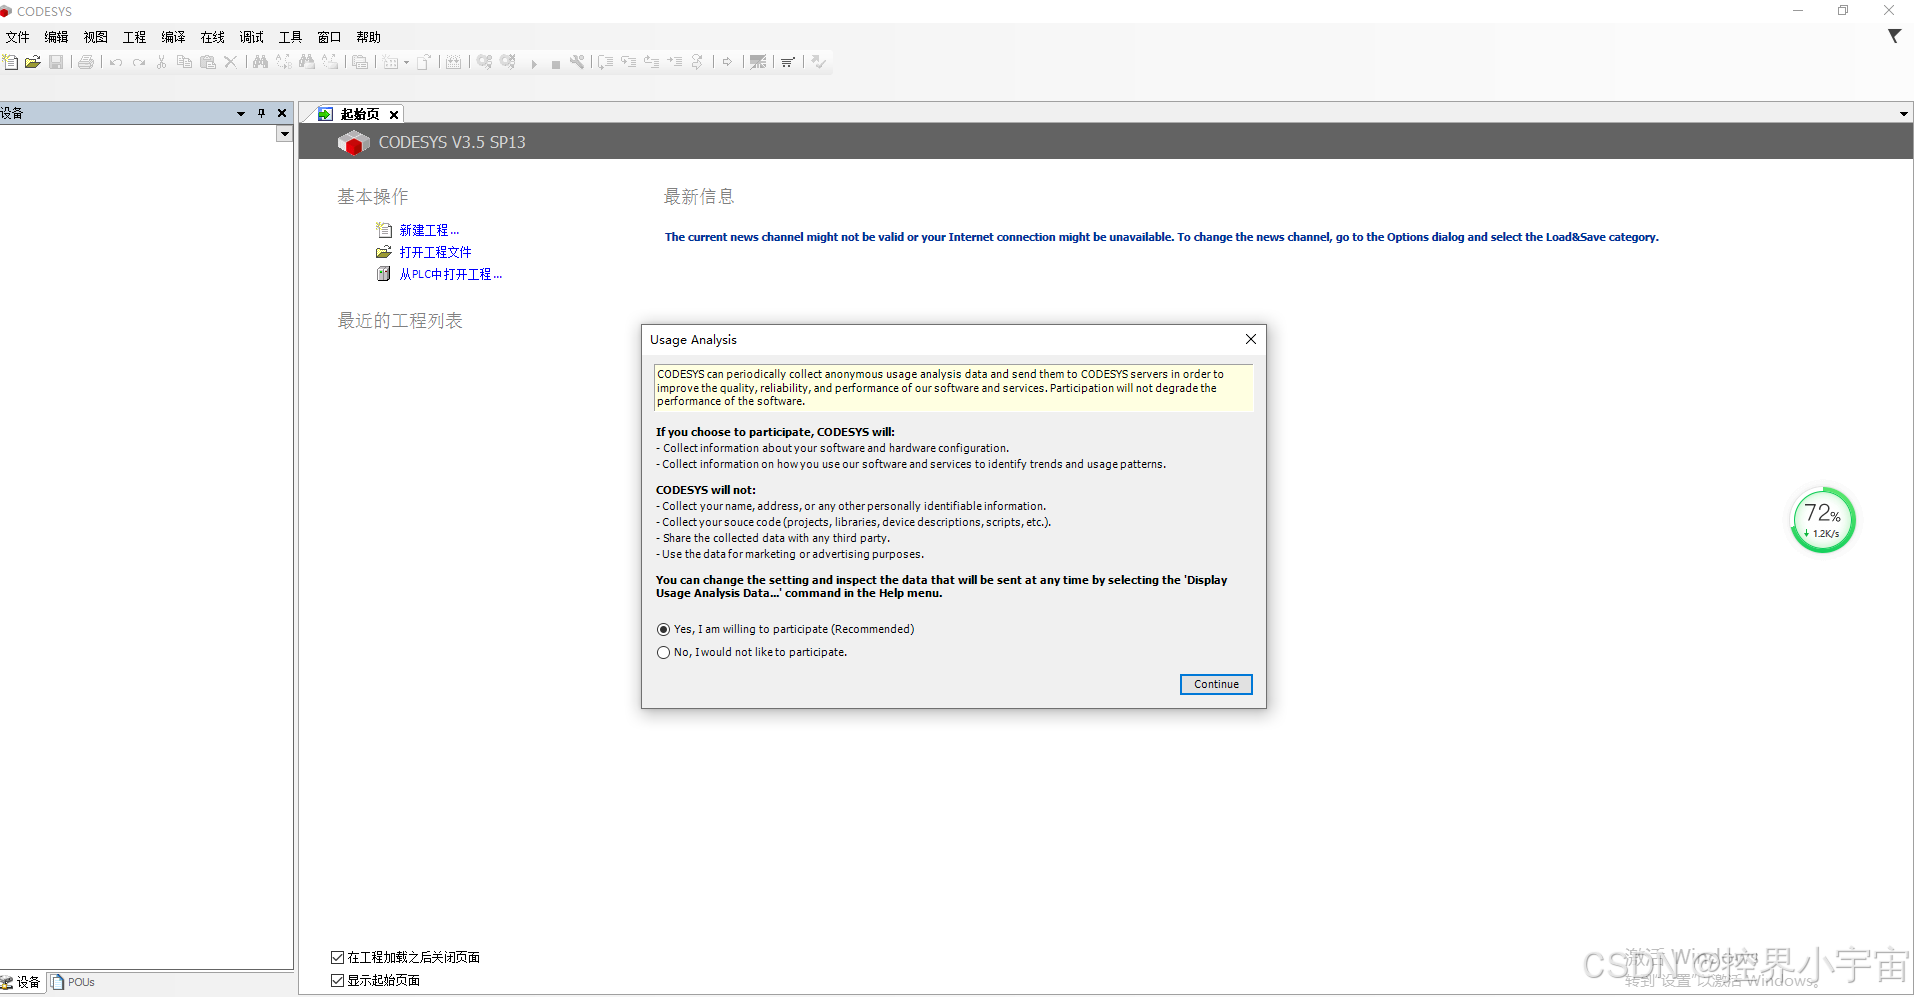The height and width of the screenshot is (997, 1914).
Task: Toggle close page after project load checkbox
Action: (338, 957)
